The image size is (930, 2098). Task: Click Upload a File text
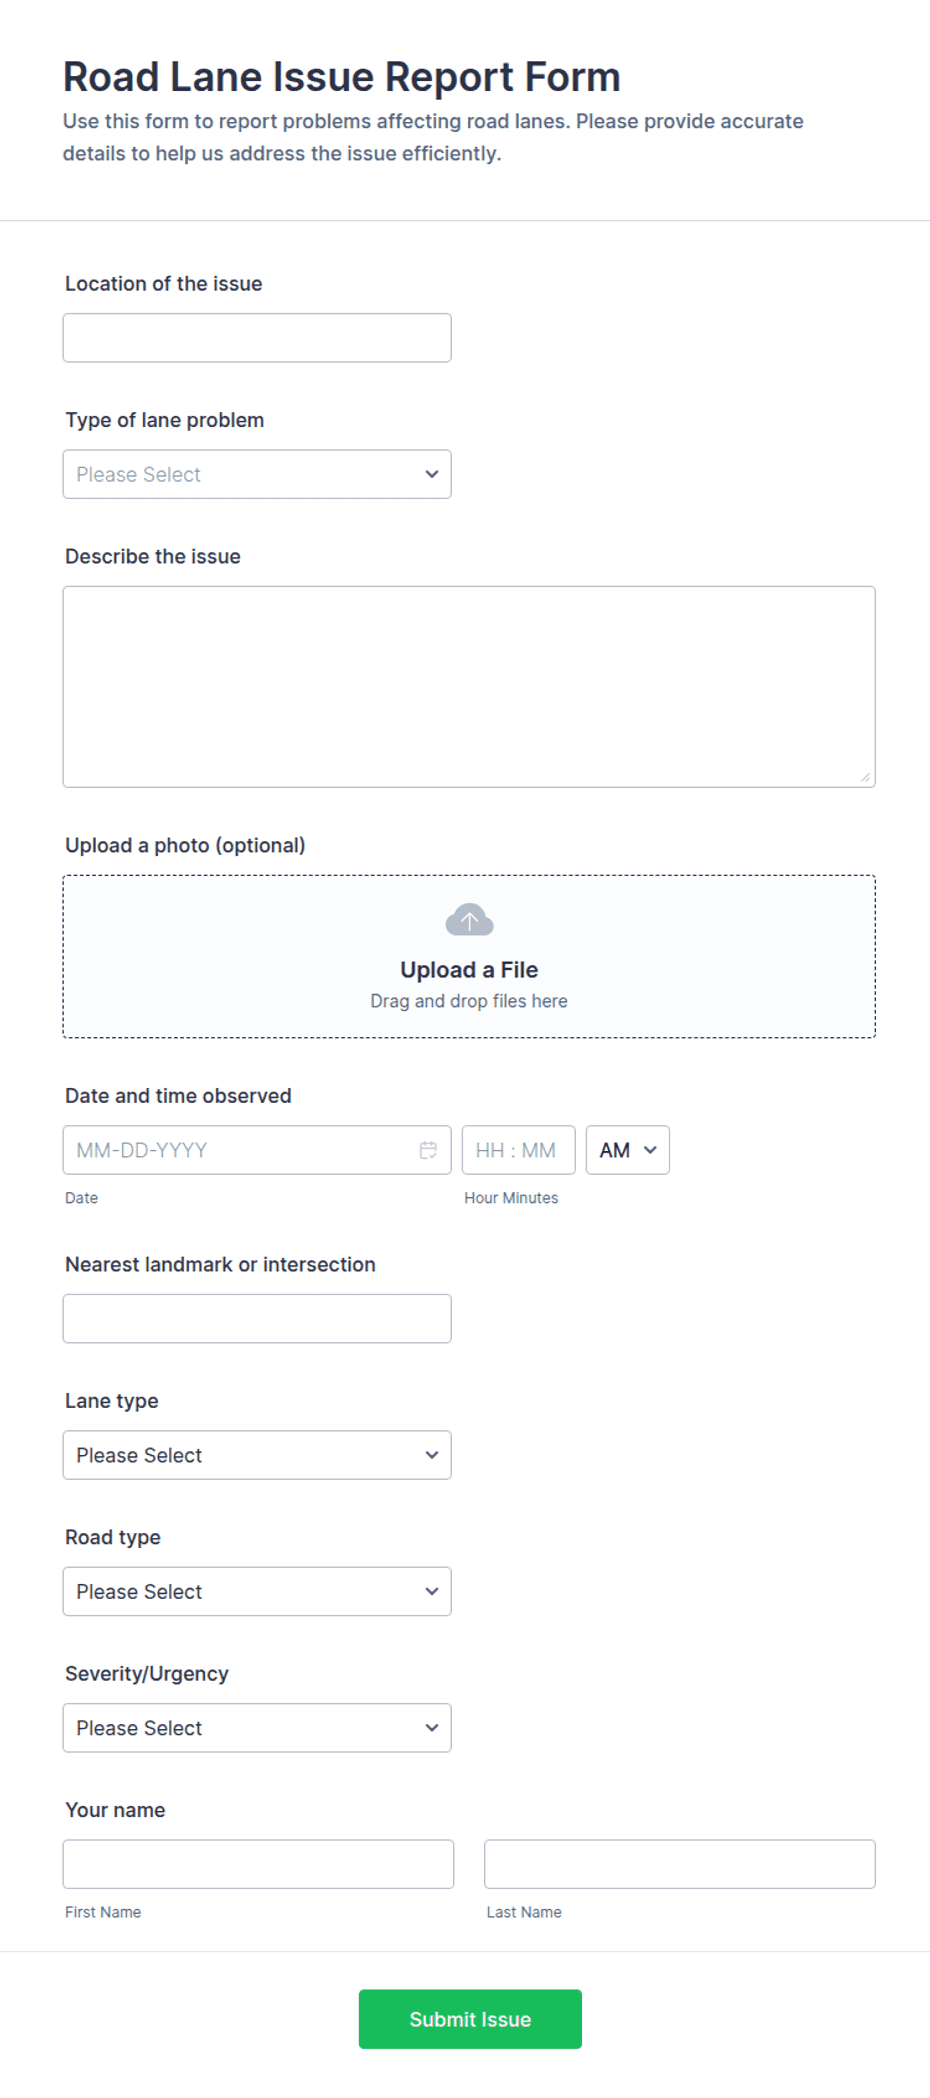469,970
